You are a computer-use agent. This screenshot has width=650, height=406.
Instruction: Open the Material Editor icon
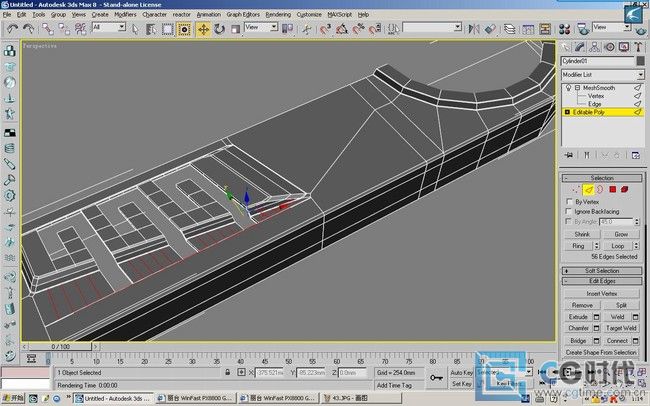564,29
